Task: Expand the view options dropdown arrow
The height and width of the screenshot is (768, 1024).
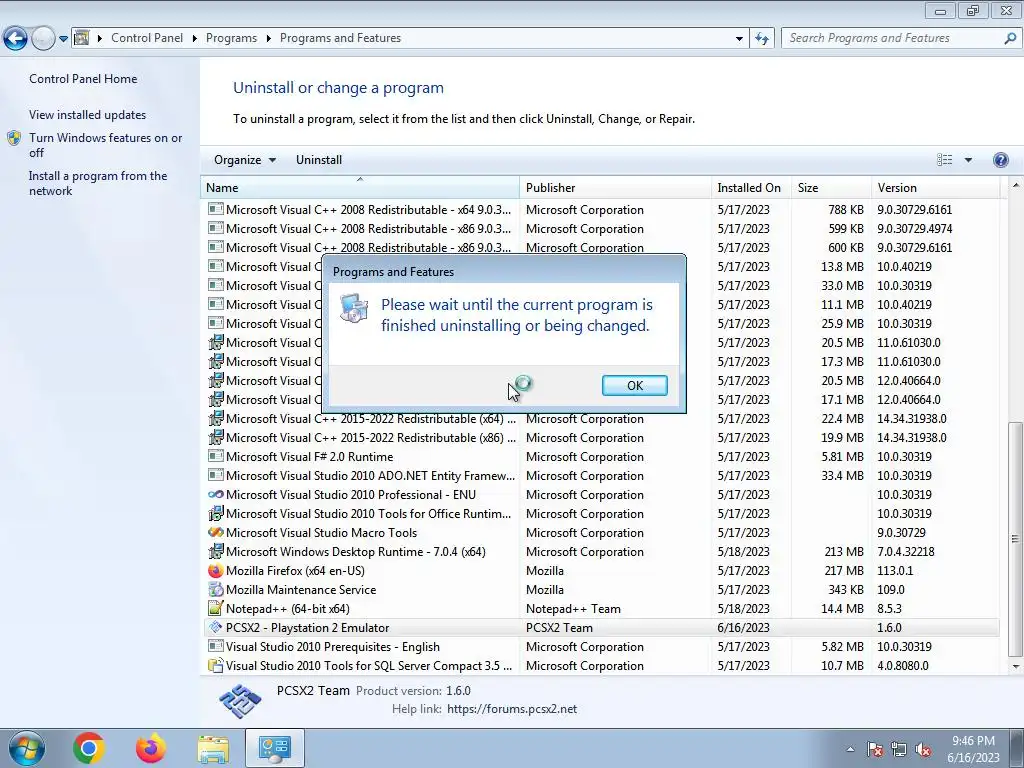Action: (x=968, y=160)
